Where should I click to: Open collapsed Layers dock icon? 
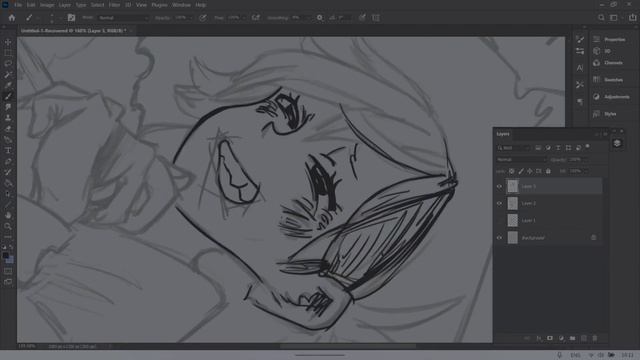tap(617, 143)
